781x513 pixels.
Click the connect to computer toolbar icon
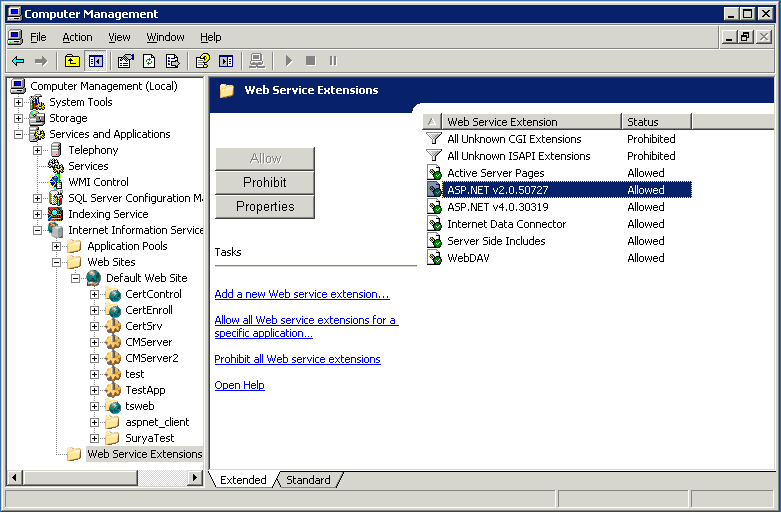click(257, 61)
